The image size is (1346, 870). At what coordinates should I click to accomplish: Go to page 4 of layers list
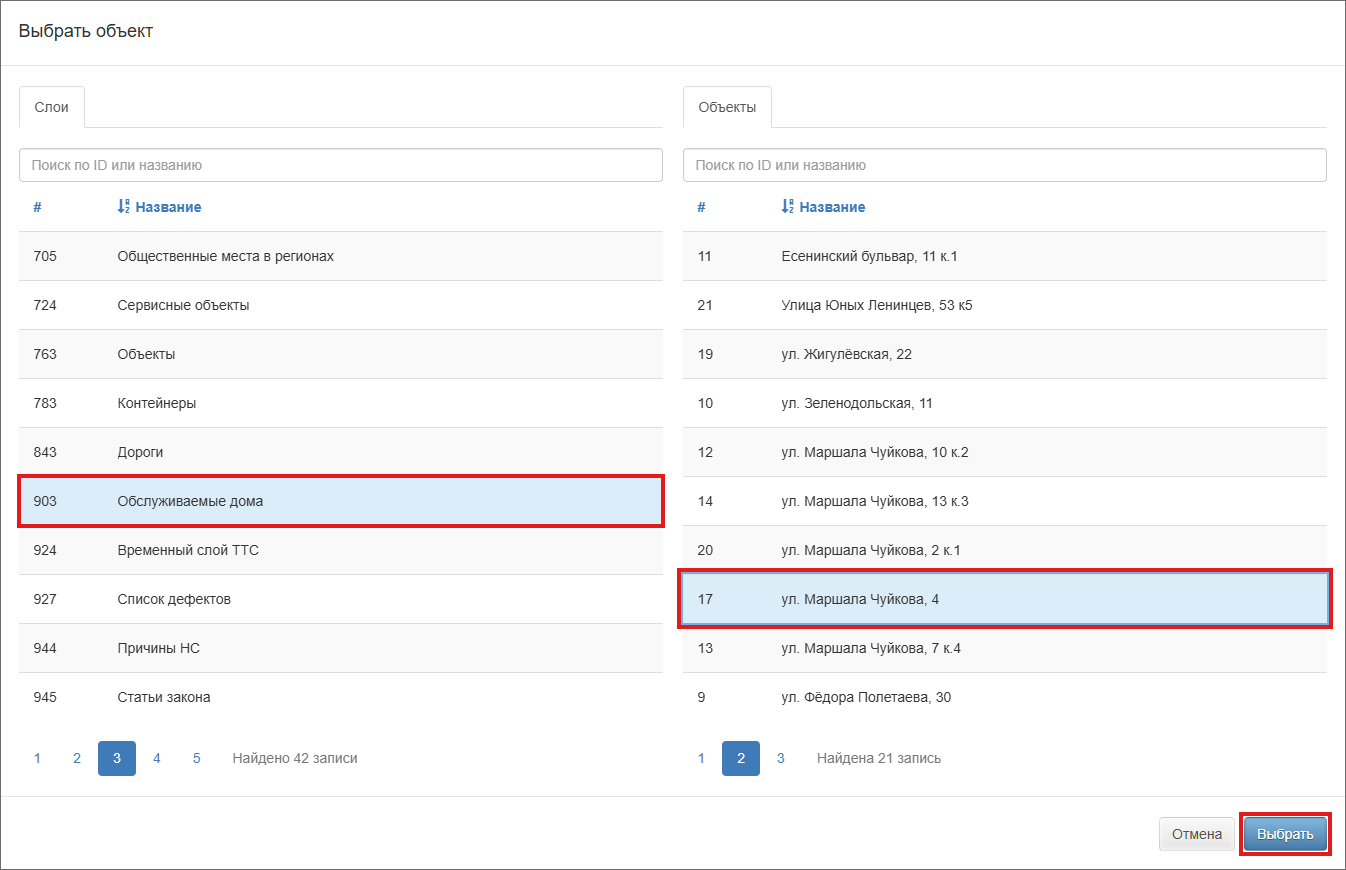[x=157, y=758]
